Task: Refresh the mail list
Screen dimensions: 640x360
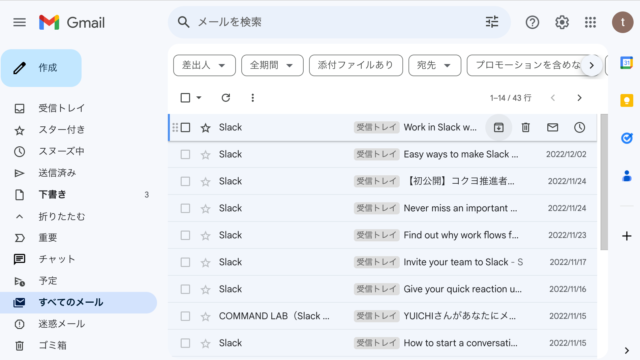Action: click(x=226, y=98)
